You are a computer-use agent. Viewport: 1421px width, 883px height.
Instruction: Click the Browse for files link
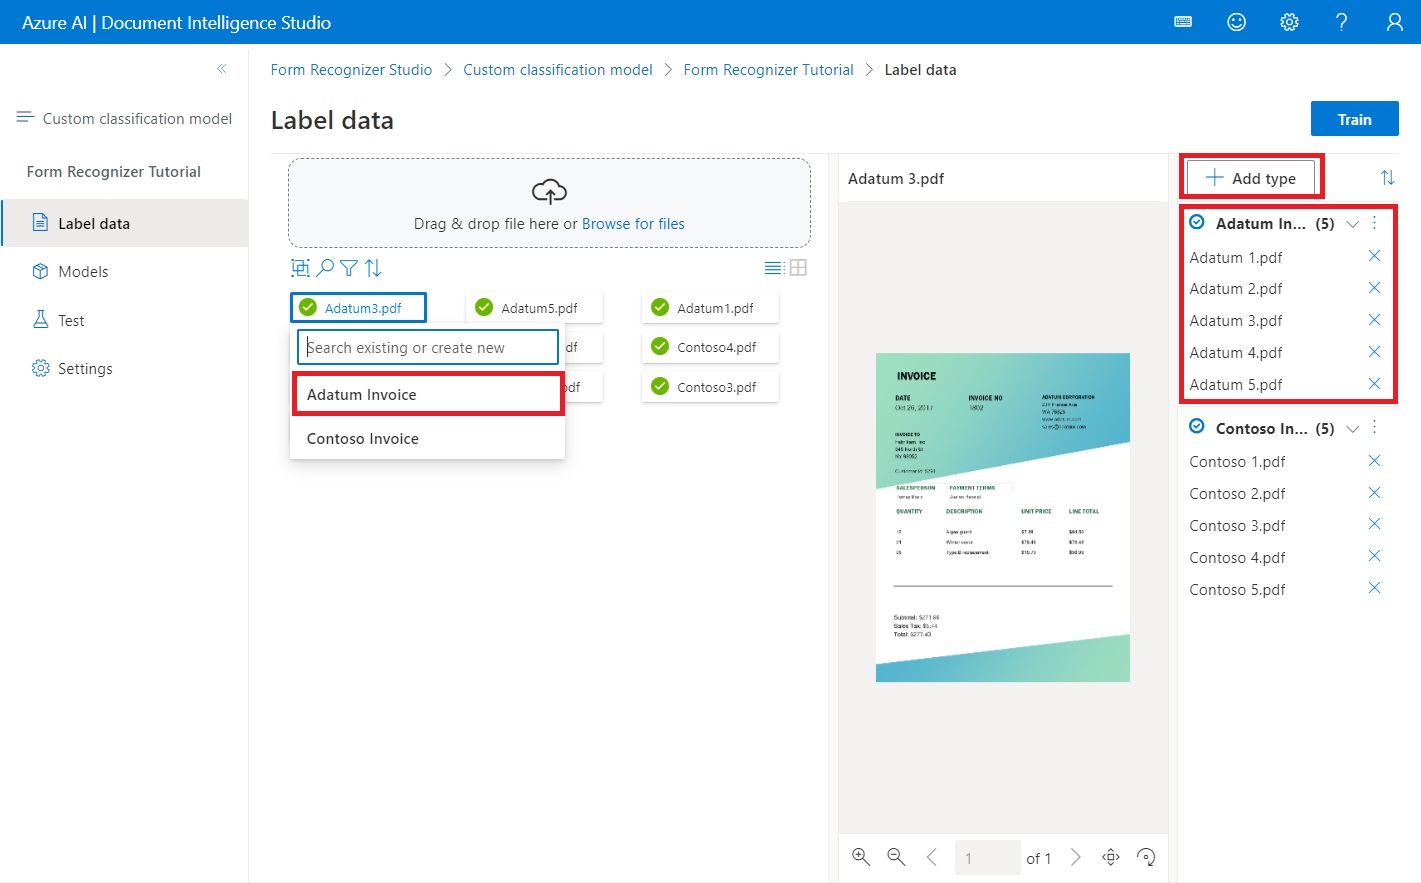[633, 223]
